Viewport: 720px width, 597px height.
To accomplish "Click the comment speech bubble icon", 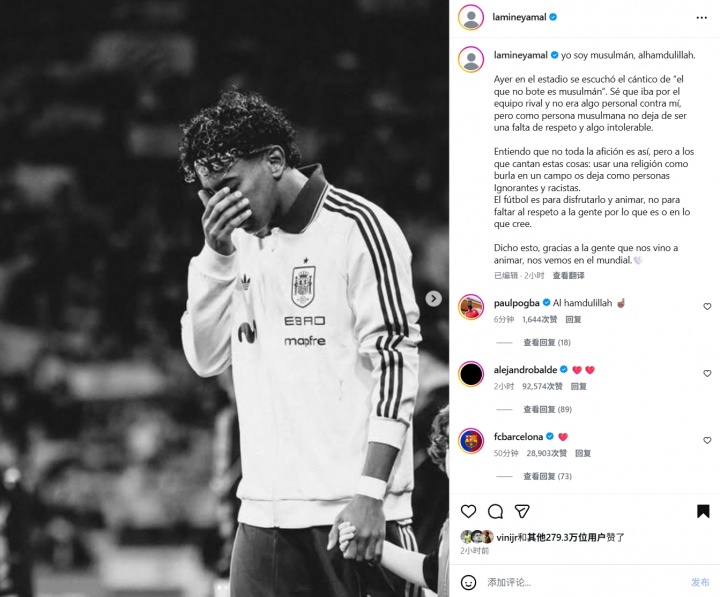I will click(495, 511).
